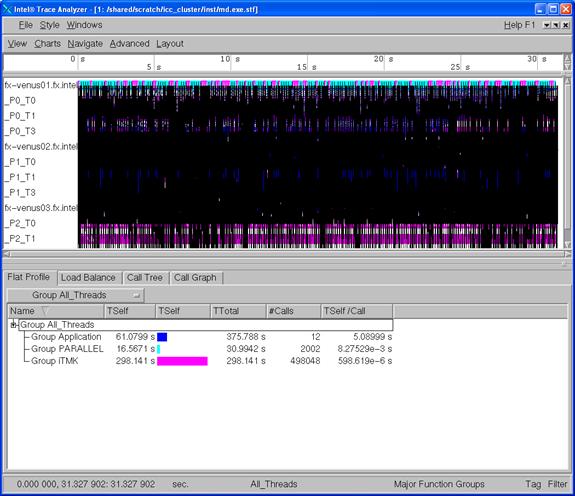This screenshot has width=575, height=496.
Task: Collapse the Group All_Threads tree node
Action: tap(14, 325)
